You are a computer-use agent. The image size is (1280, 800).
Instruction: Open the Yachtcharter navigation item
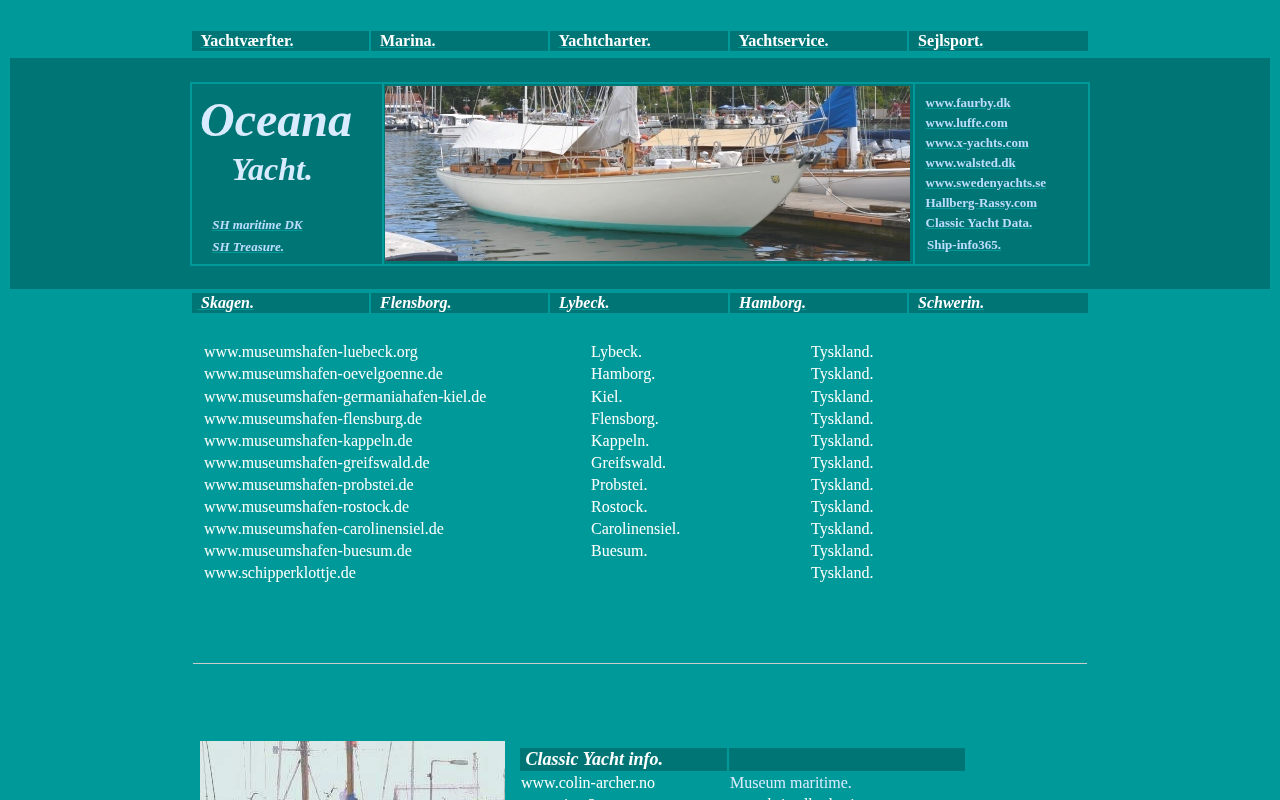604,41
